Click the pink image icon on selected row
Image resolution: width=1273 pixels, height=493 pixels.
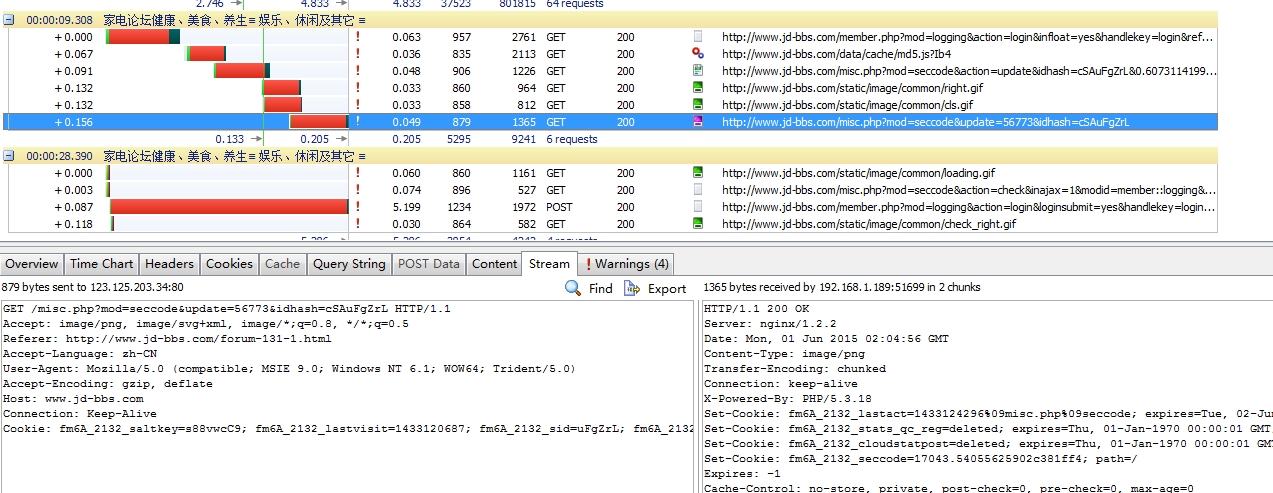698,122
